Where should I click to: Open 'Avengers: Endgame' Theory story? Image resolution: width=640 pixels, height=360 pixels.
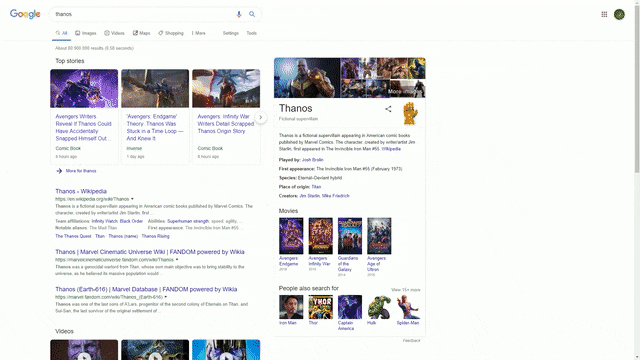(155, 127)
